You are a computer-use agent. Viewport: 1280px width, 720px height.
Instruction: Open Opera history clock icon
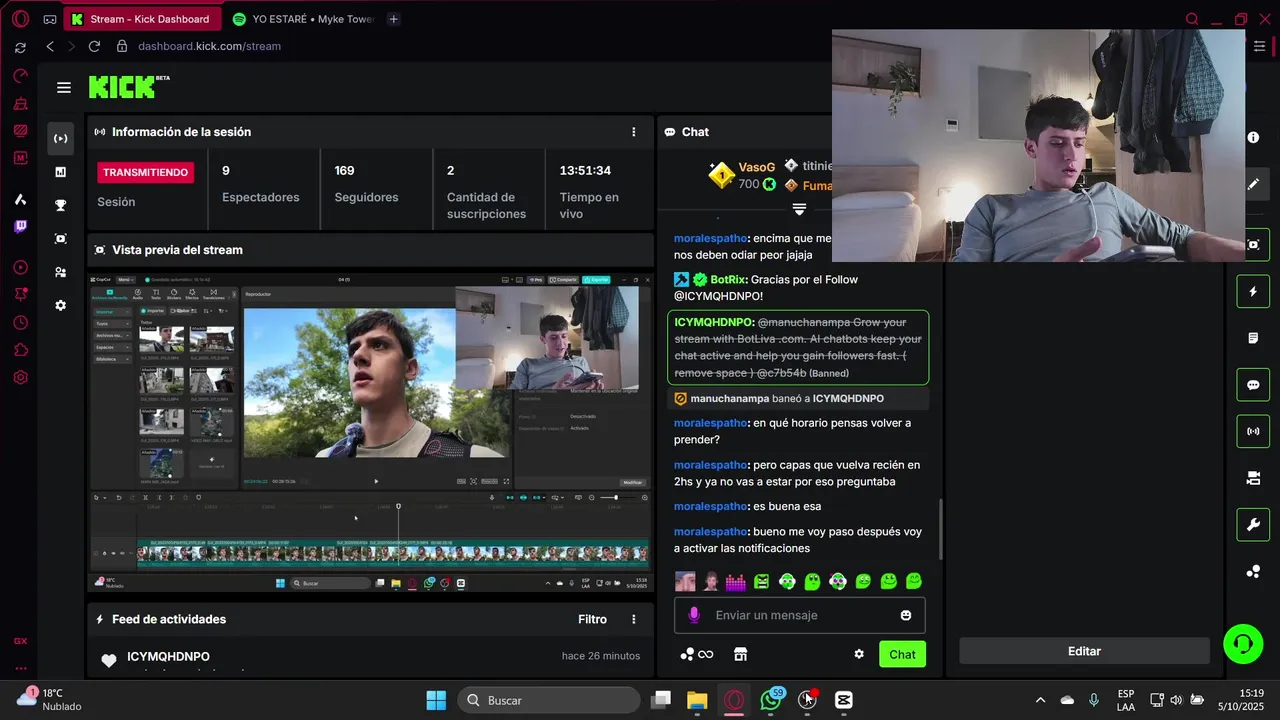pos(20,322)
